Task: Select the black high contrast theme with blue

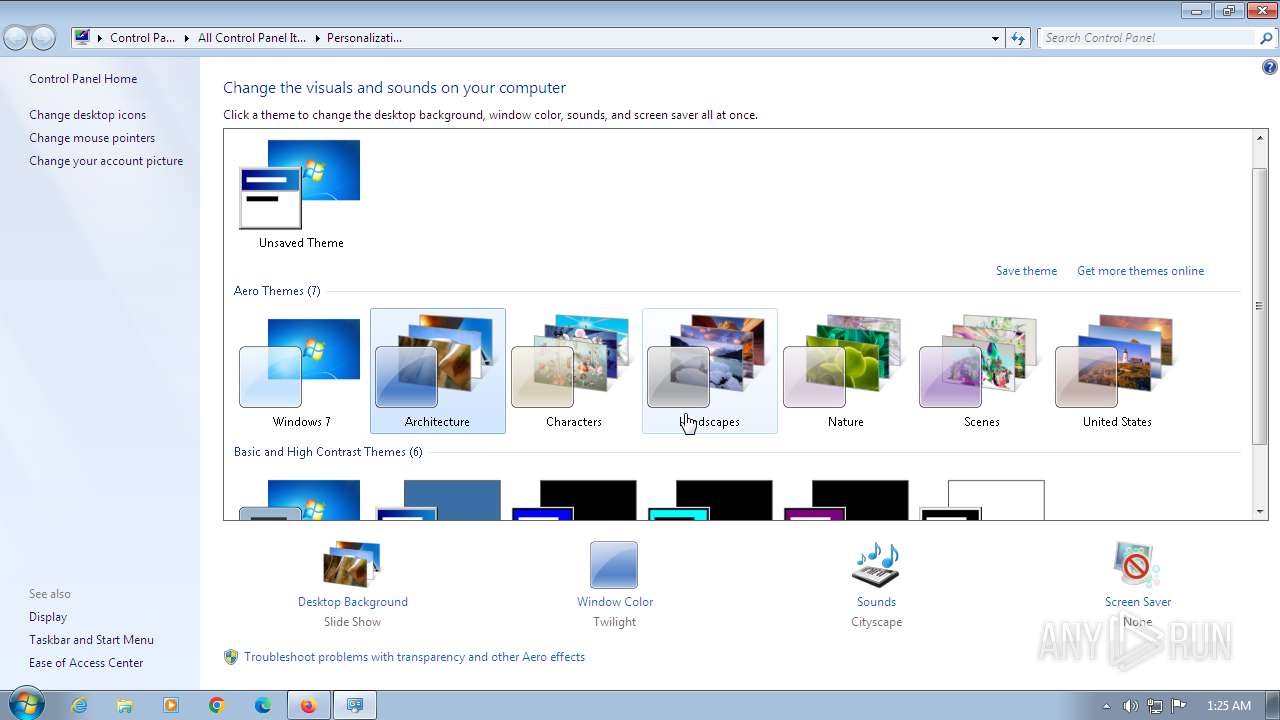Action: point(574,500)
